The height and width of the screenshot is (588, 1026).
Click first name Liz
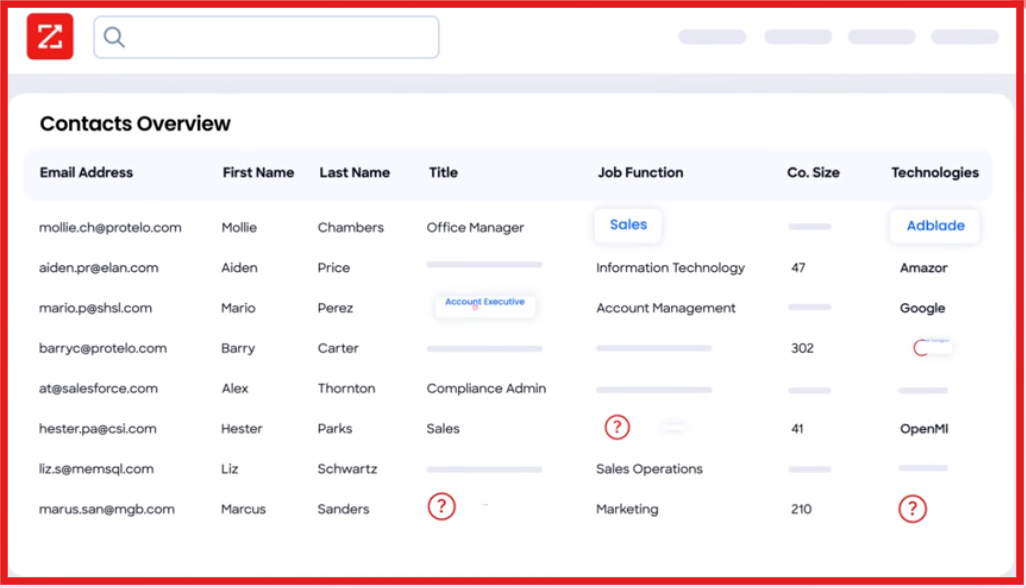pos(230,469)
